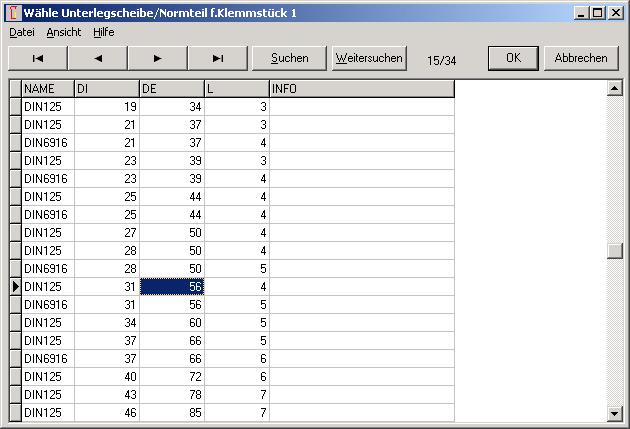Click the DE column header

[171, 89]
